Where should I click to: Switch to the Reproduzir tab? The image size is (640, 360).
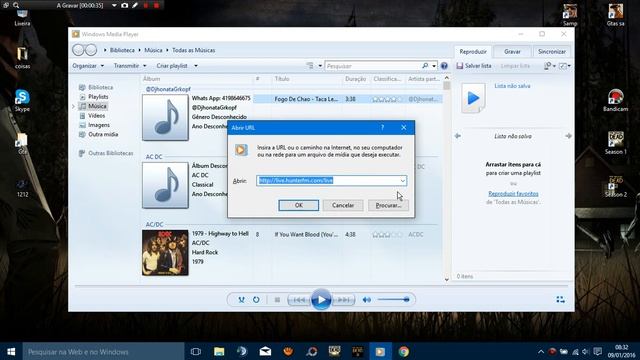473,52
